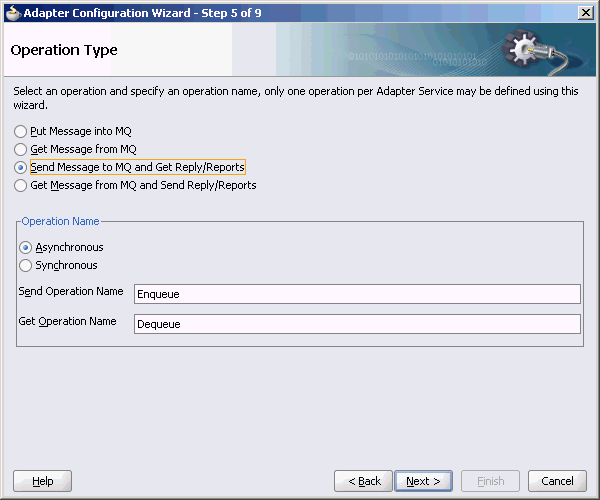This screenshot has height=500, width=600.
Task: Select Get Message from MQ and Send Reply/Reports
Action: tap(20, 186)
